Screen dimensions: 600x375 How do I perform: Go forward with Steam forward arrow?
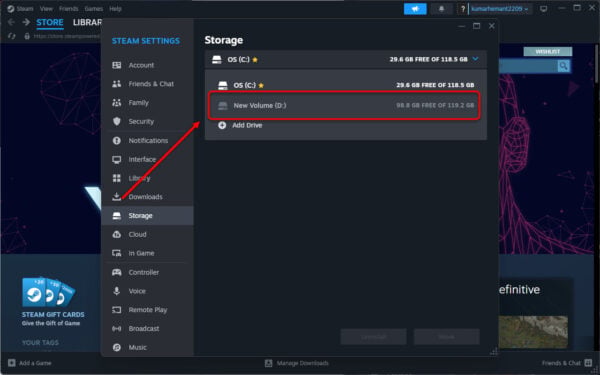pos(26,22)
